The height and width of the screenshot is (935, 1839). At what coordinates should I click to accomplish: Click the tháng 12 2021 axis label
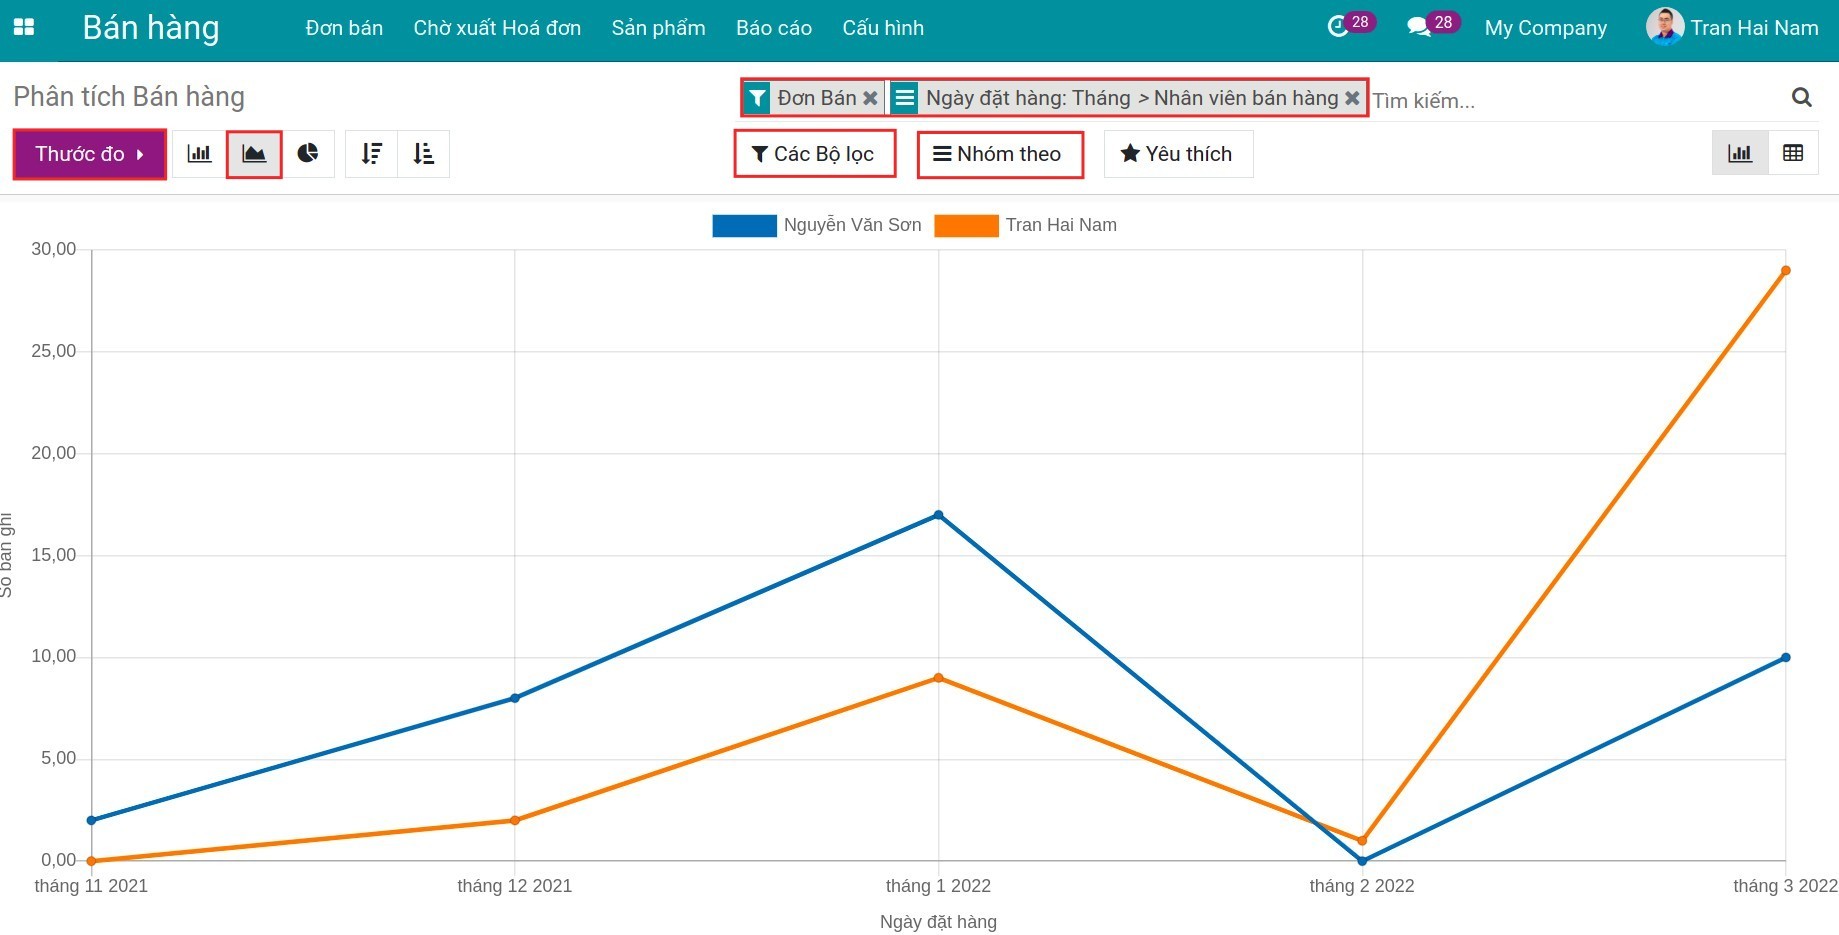coord(514,886)
